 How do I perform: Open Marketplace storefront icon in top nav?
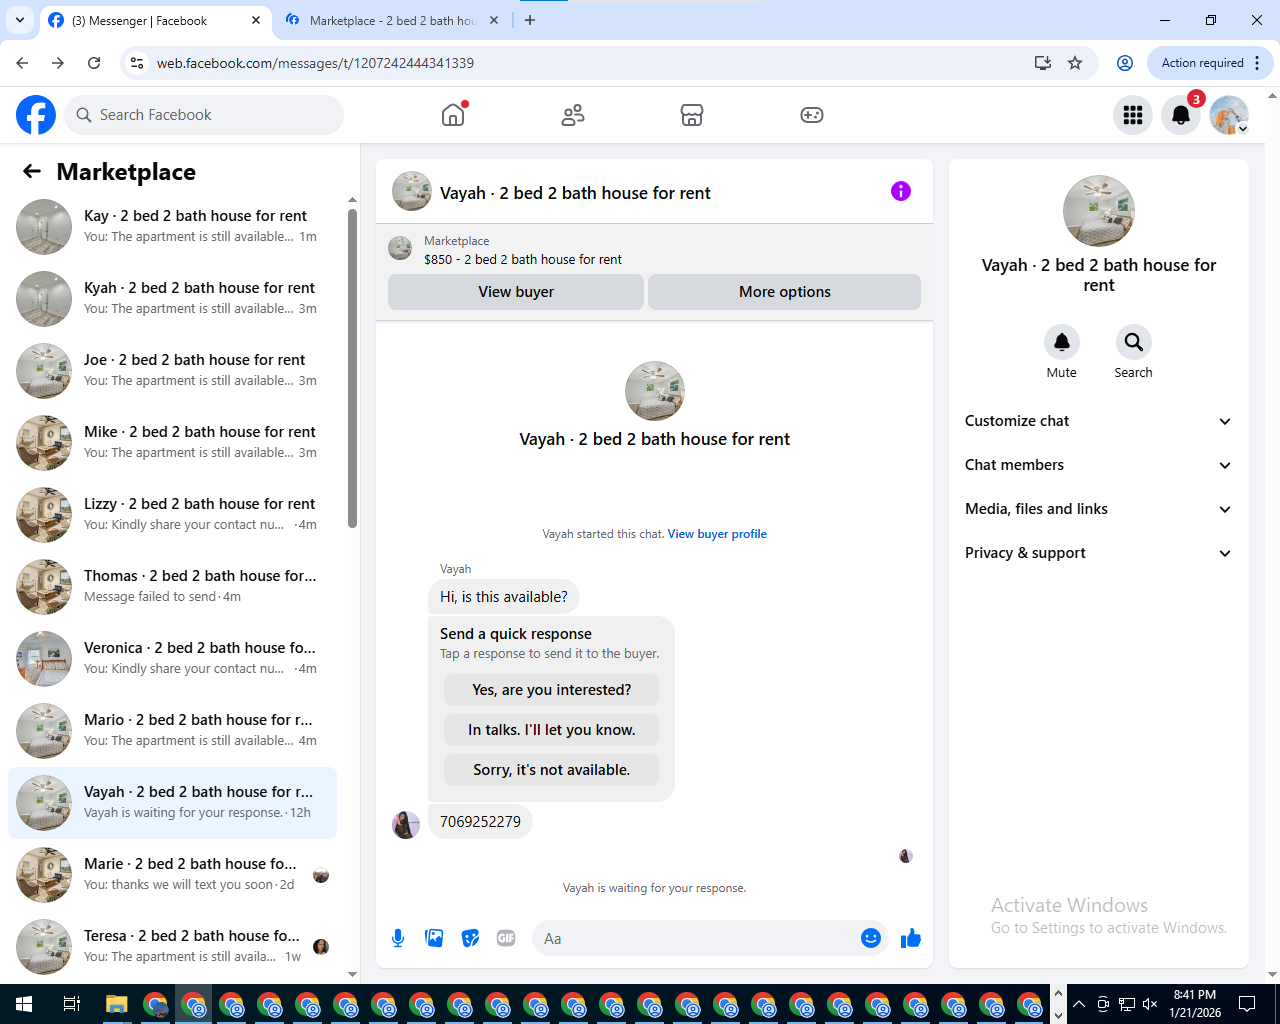[x=692, y=115]
